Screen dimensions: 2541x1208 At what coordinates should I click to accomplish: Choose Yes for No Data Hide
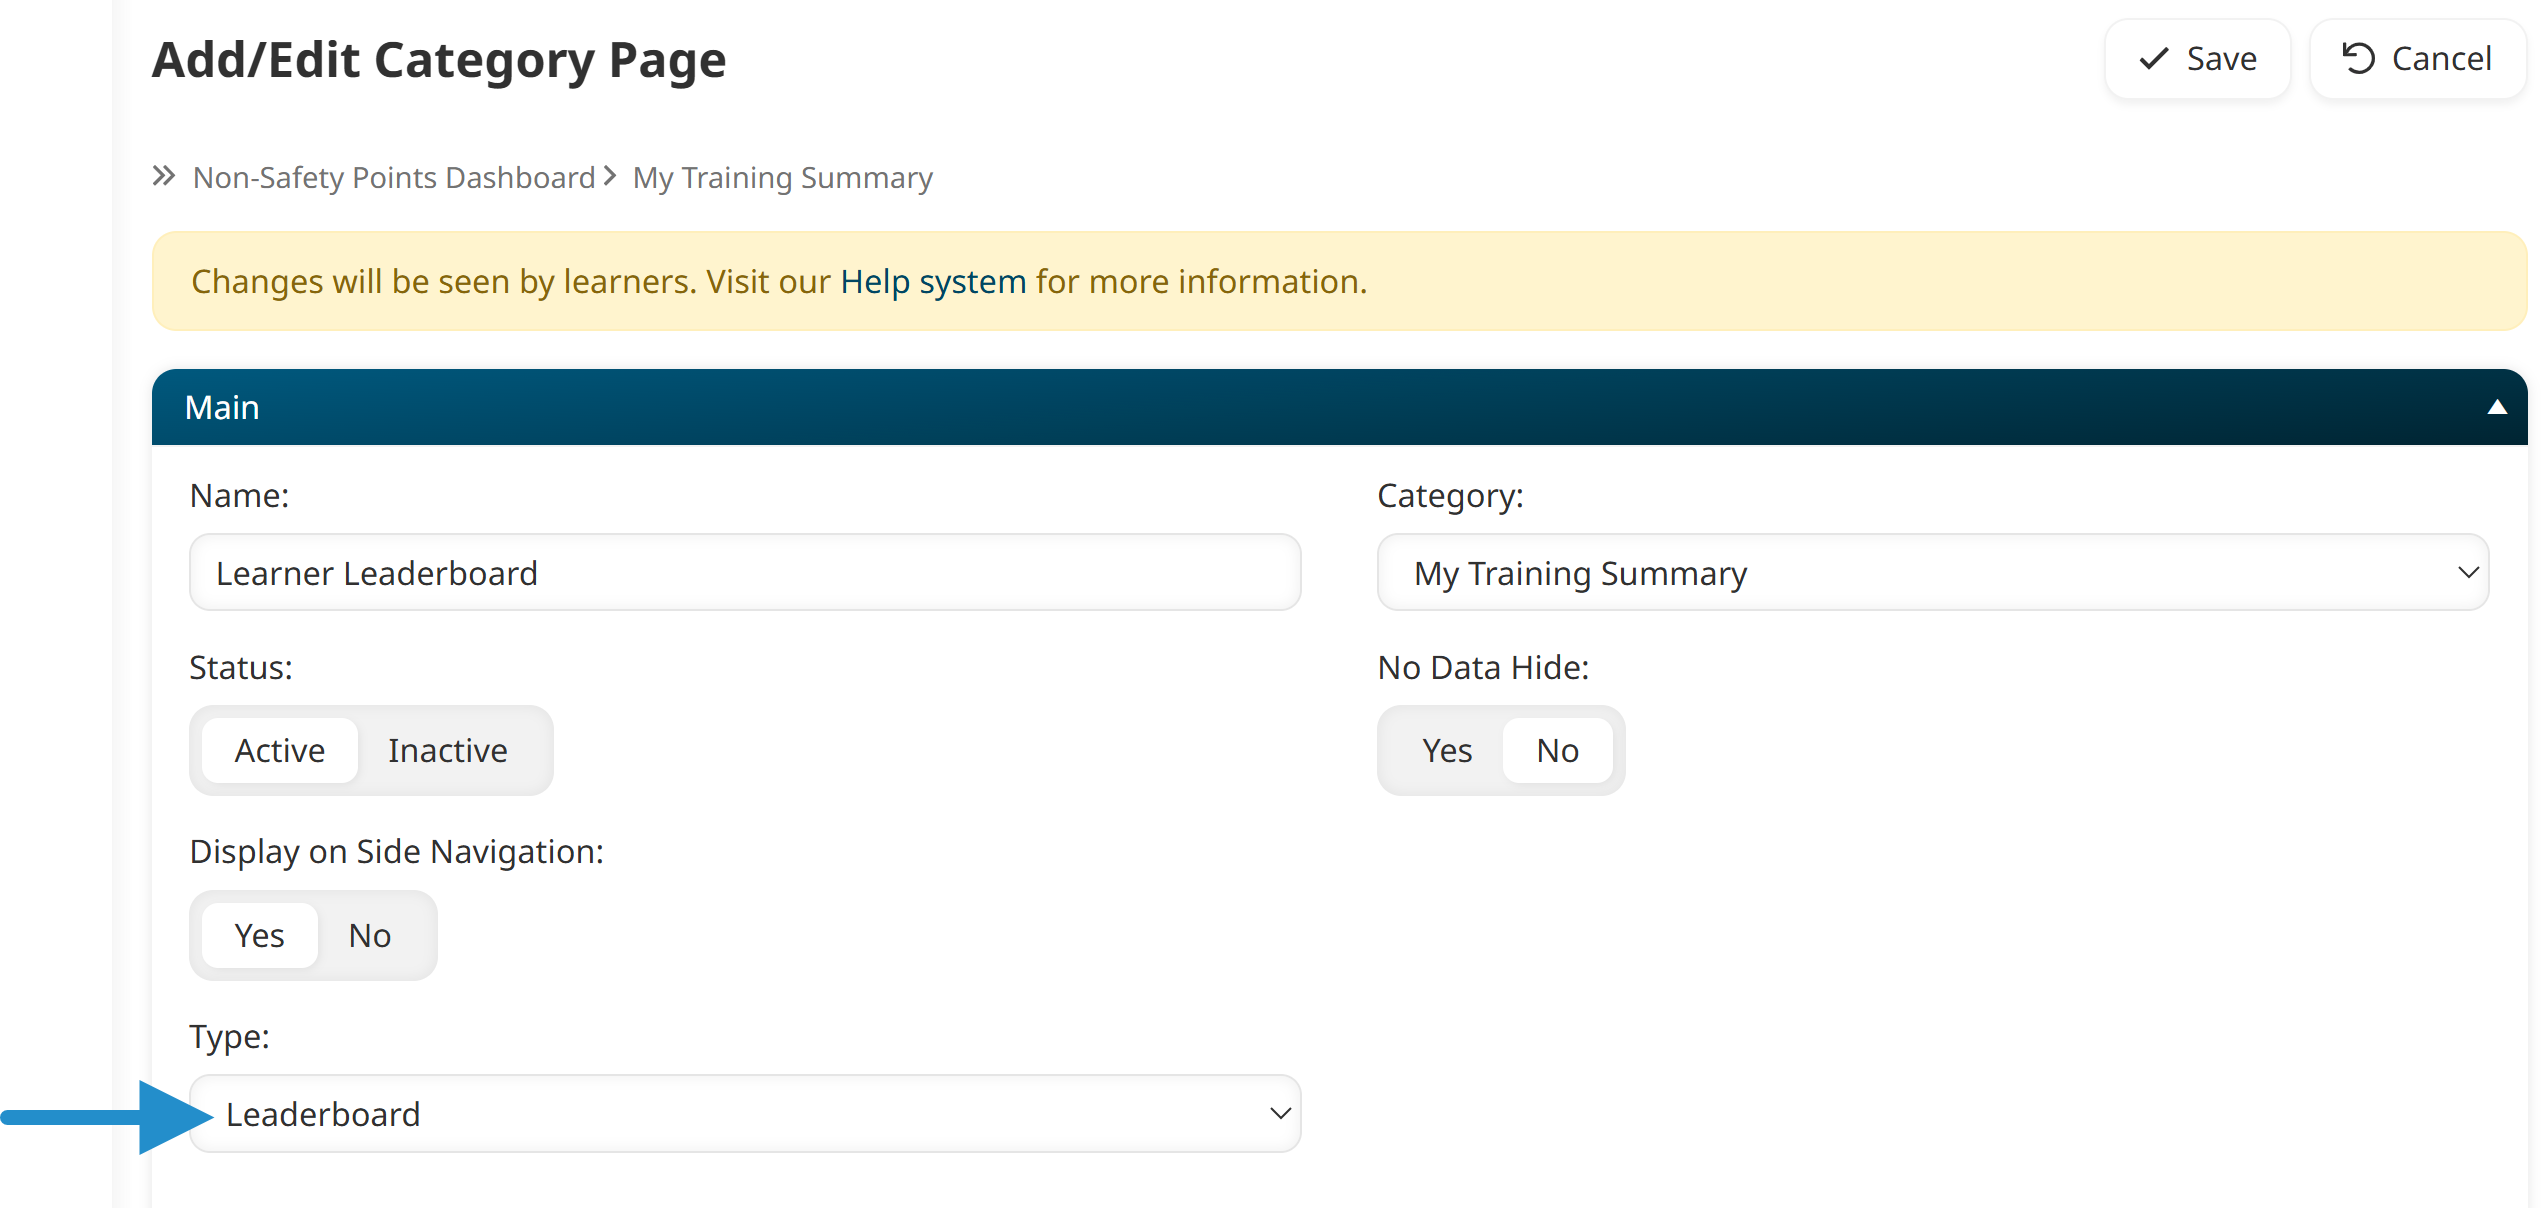tap(1446, 750)
